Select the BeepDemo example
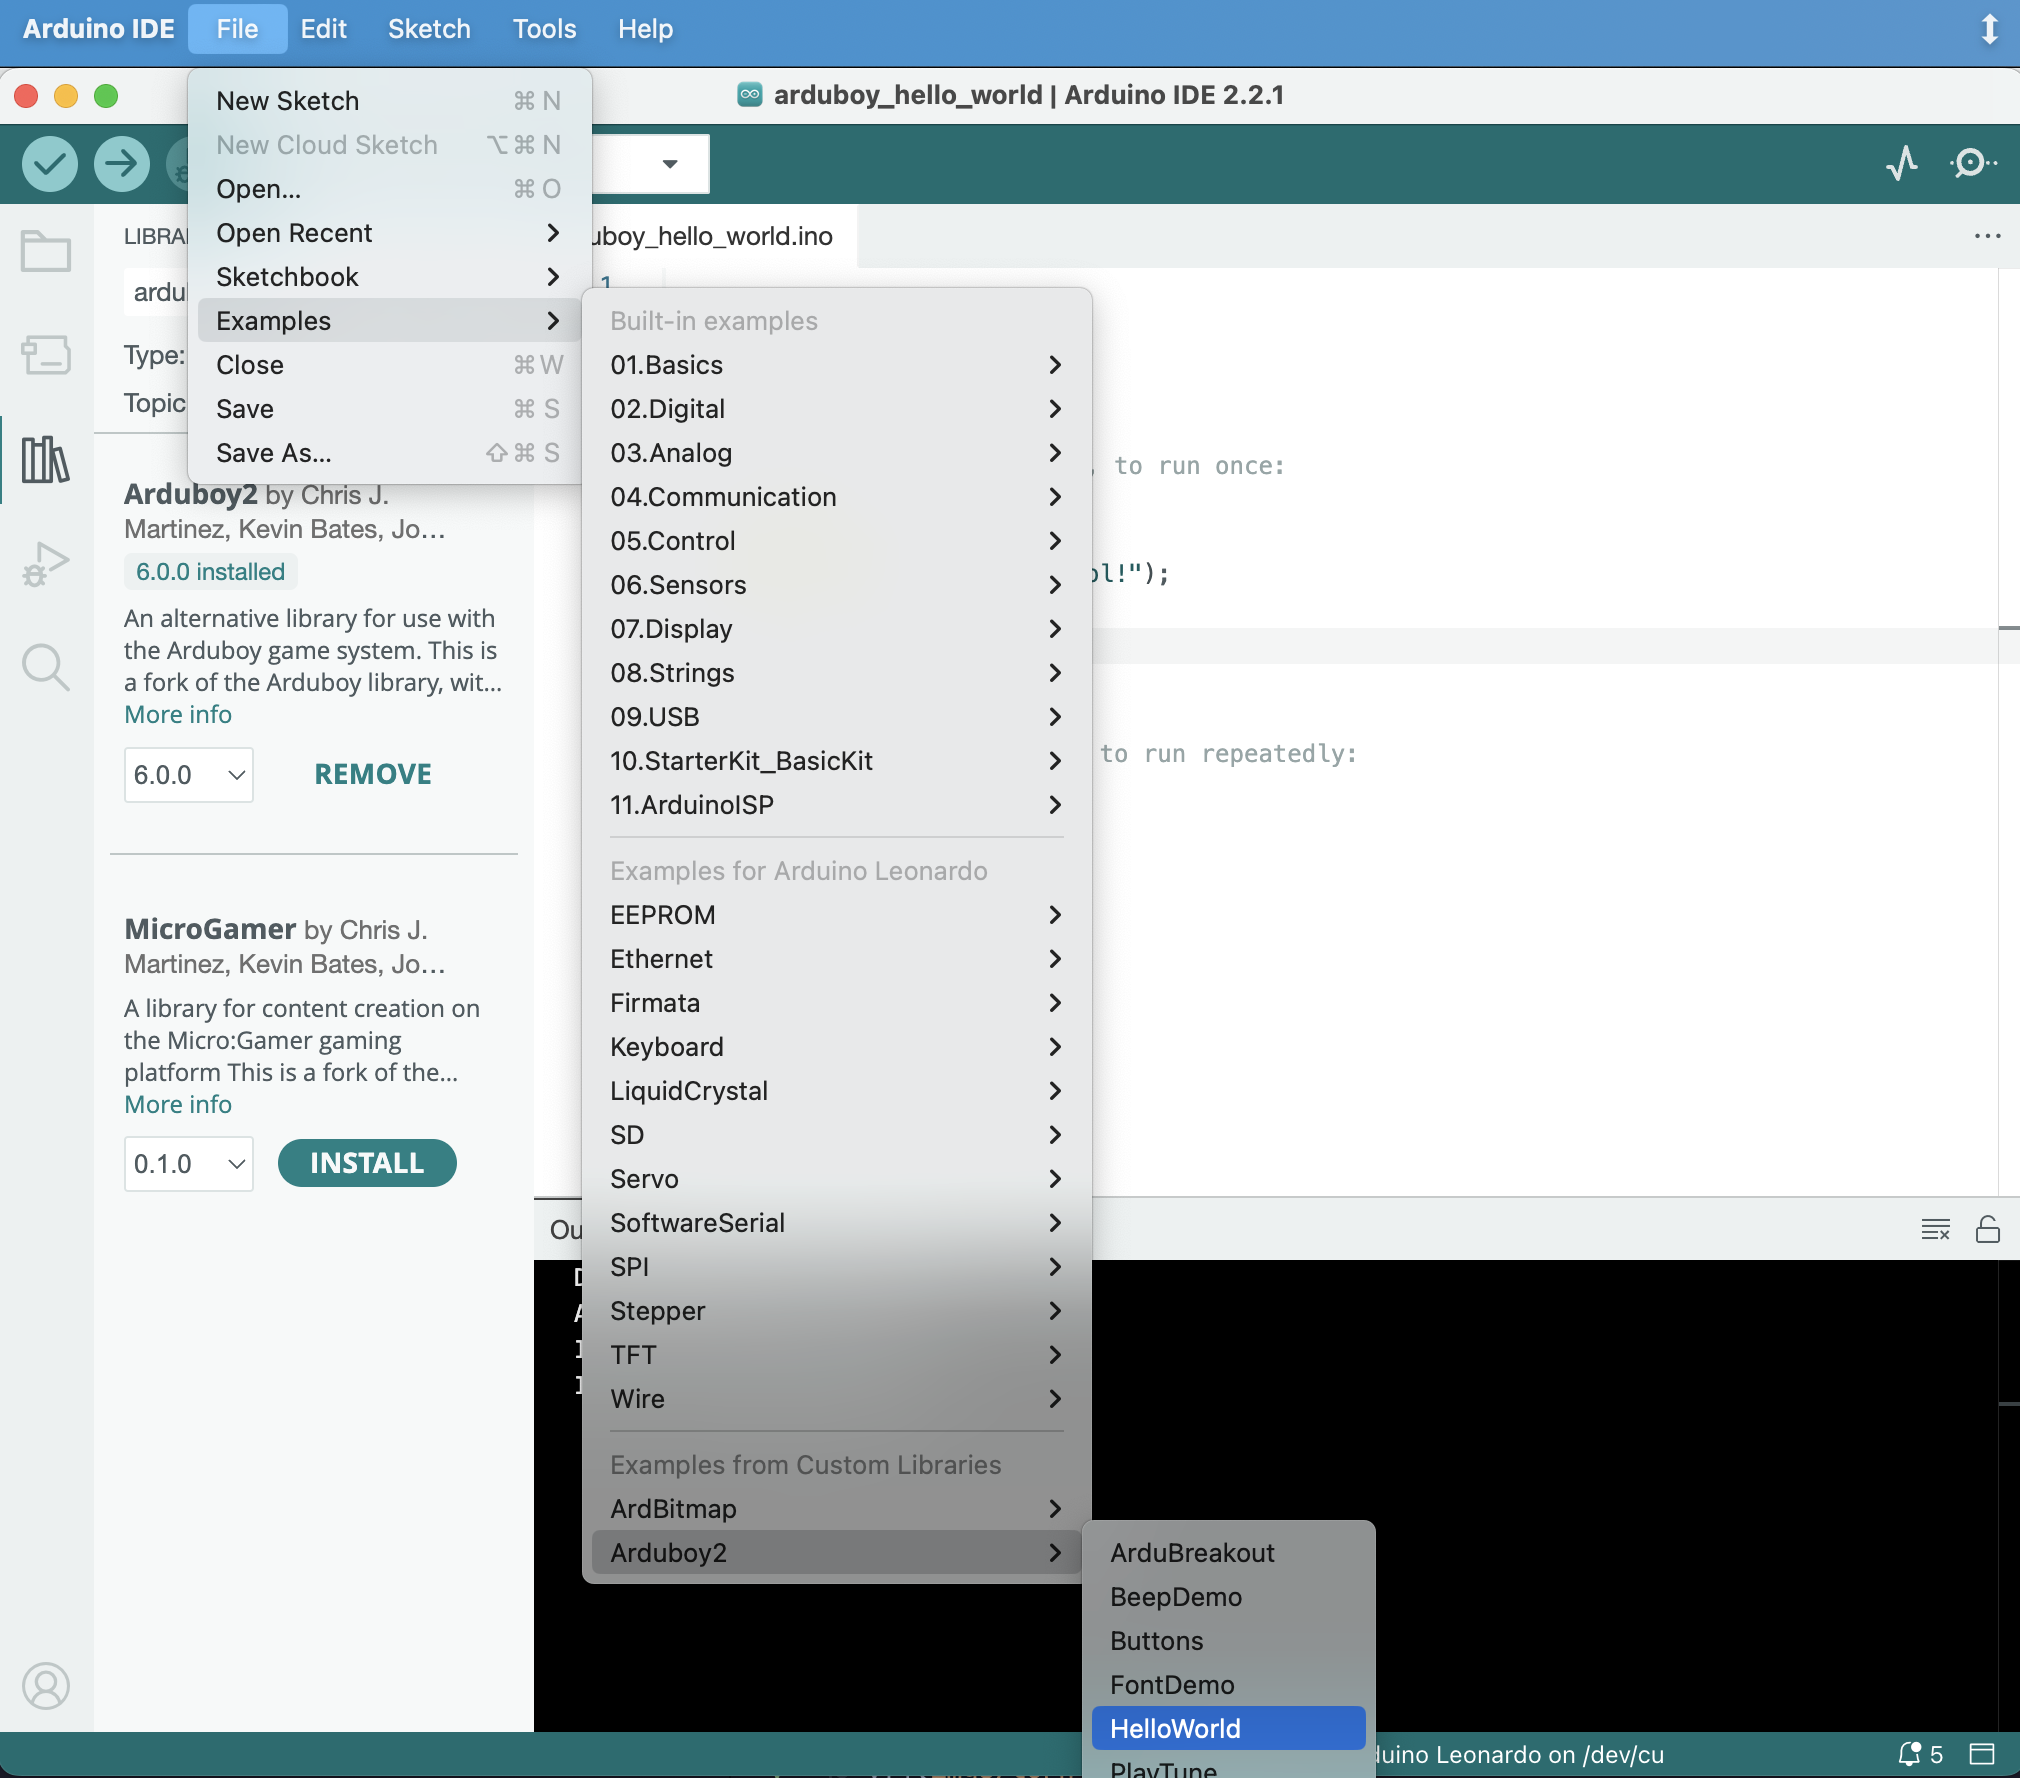Screen dimensions: 2020x1778 (x=1228, y=1597)
